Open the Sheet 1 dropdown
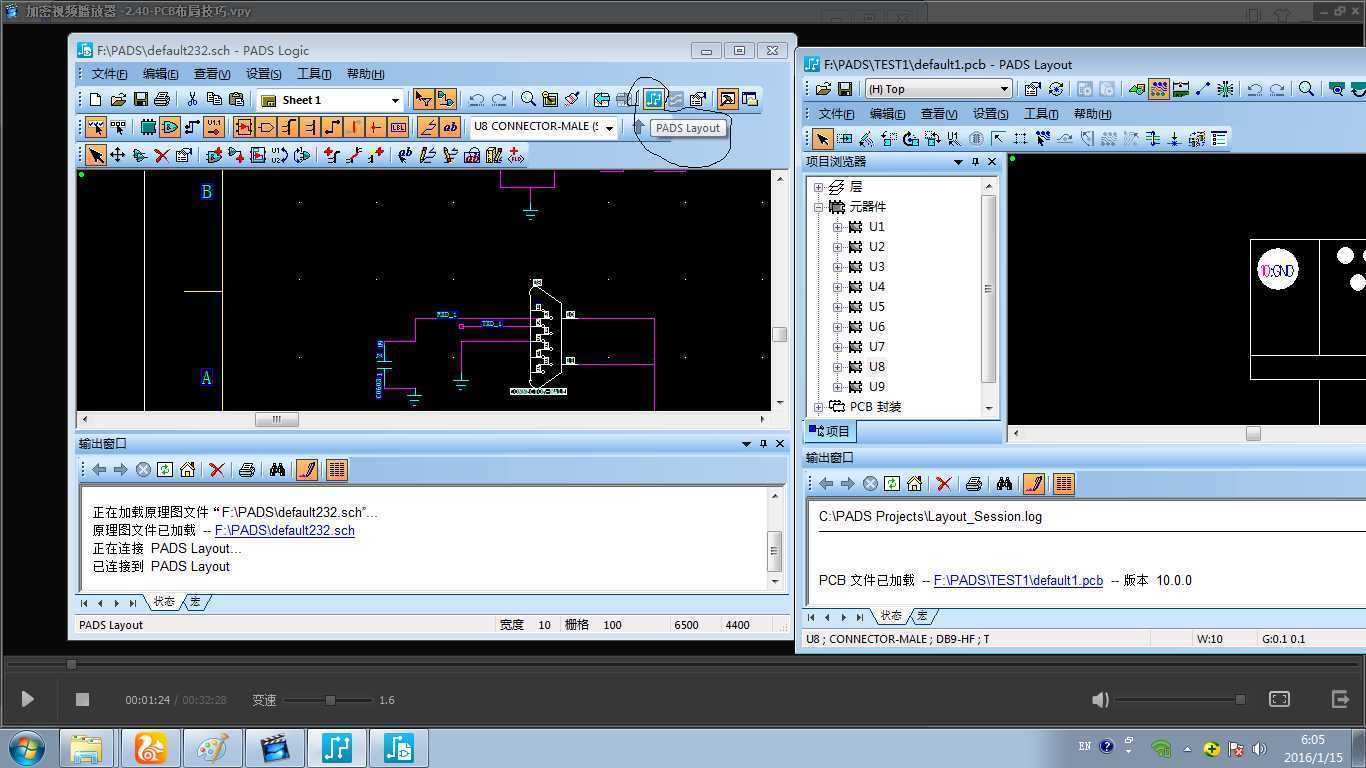The image size is (1366, 768). tap(395, 100)
